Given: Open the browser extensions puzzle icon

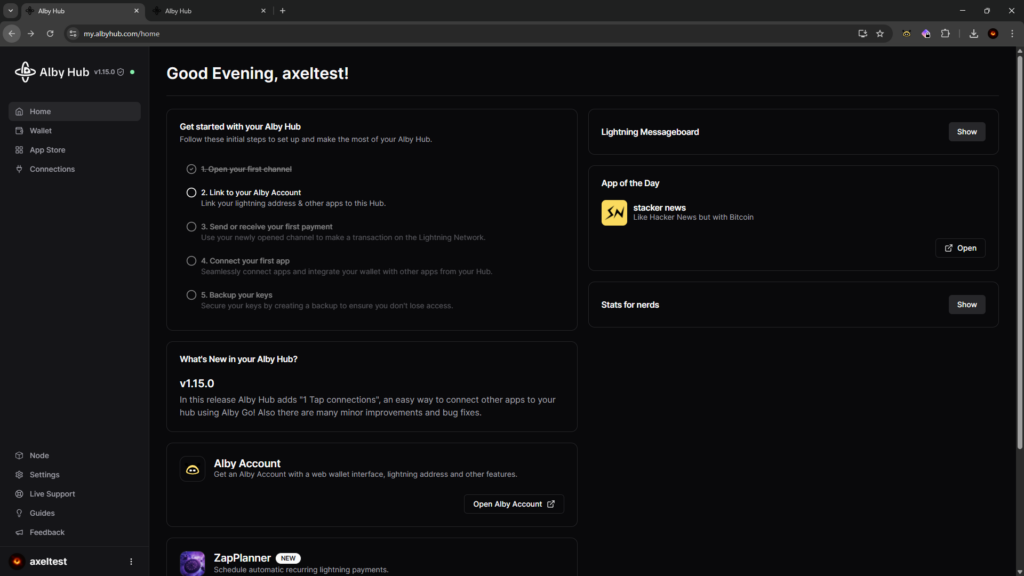Looking at the screenshot, I should coord(944,33).
